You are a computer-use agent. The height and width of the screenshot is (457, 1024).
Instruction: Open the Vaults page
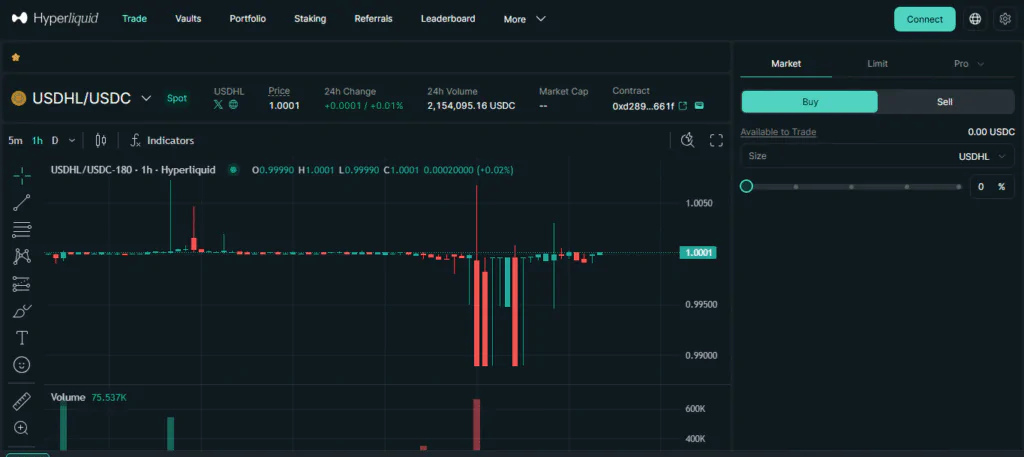tap(188, 19)
